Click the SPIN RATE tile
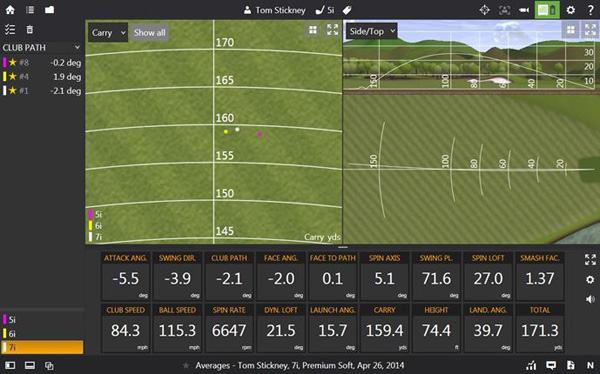 229,328
